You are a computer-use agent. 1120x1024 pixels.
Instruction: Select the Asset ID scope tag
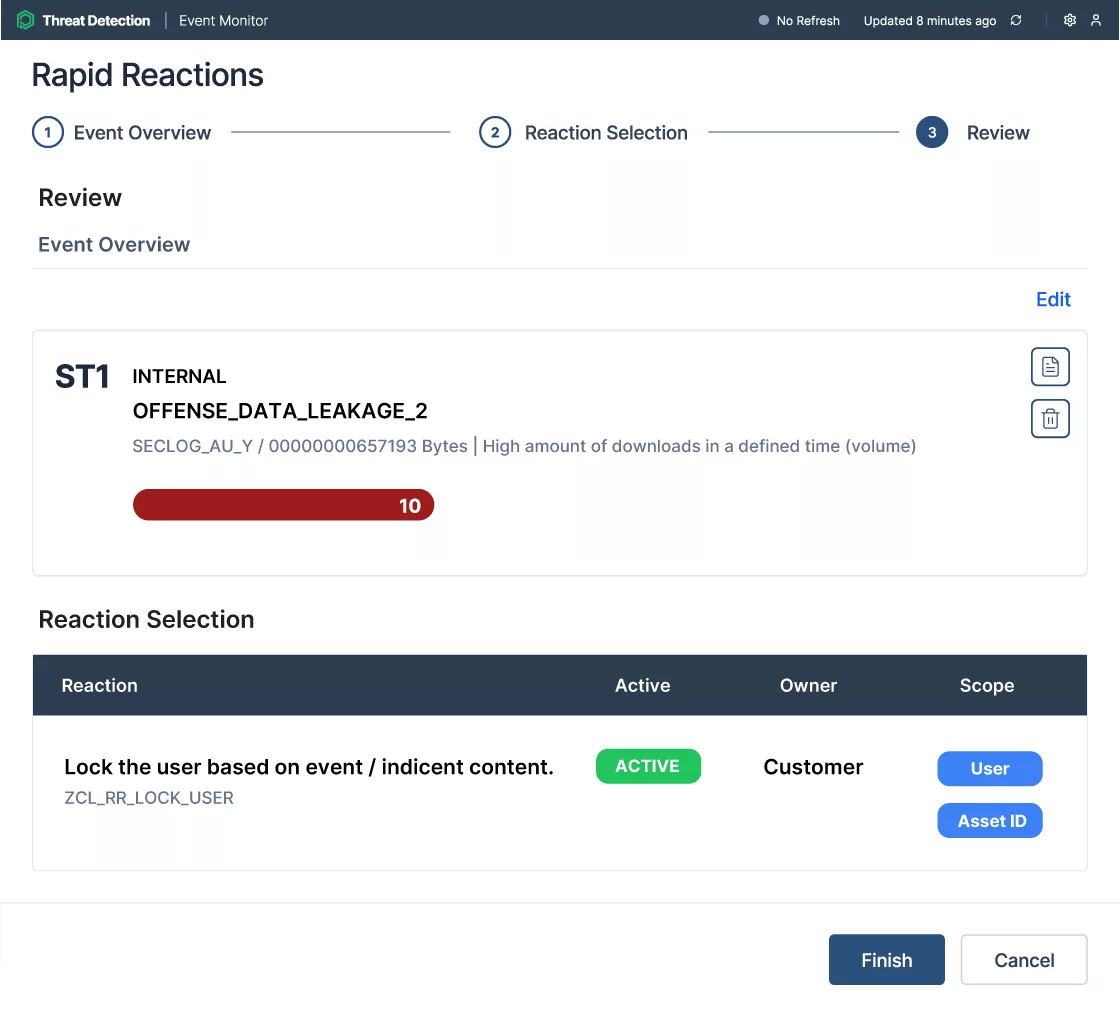tap(989, 821)
